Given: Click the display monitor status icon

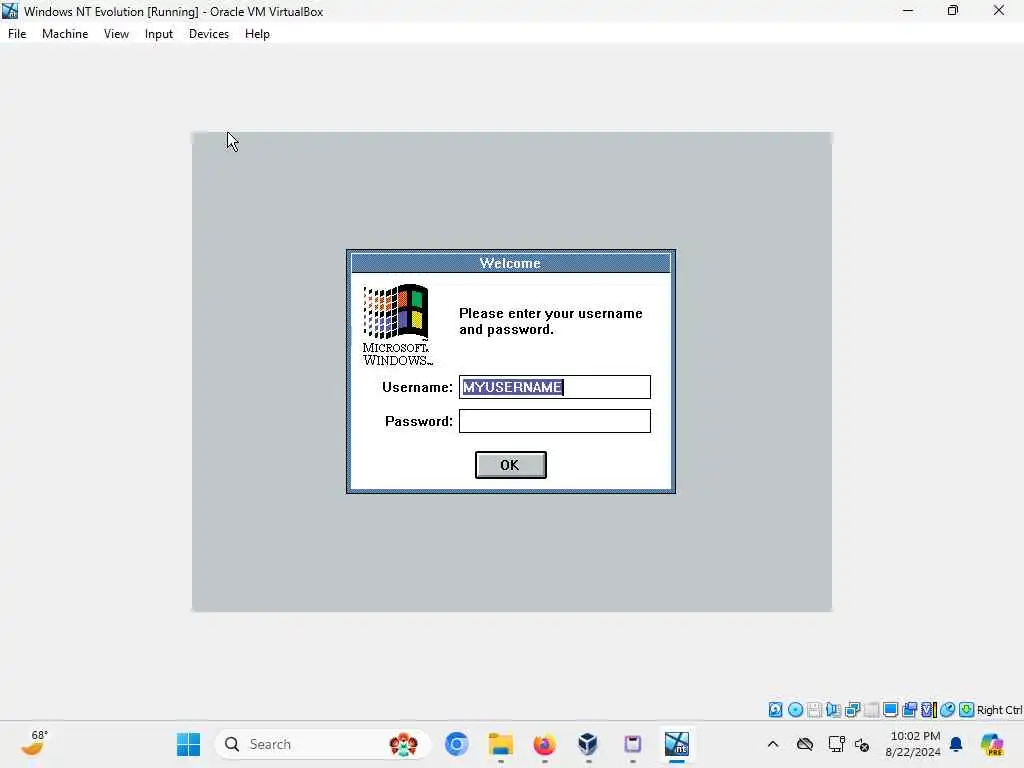Looking at the screenshot, I should (890, 710).
